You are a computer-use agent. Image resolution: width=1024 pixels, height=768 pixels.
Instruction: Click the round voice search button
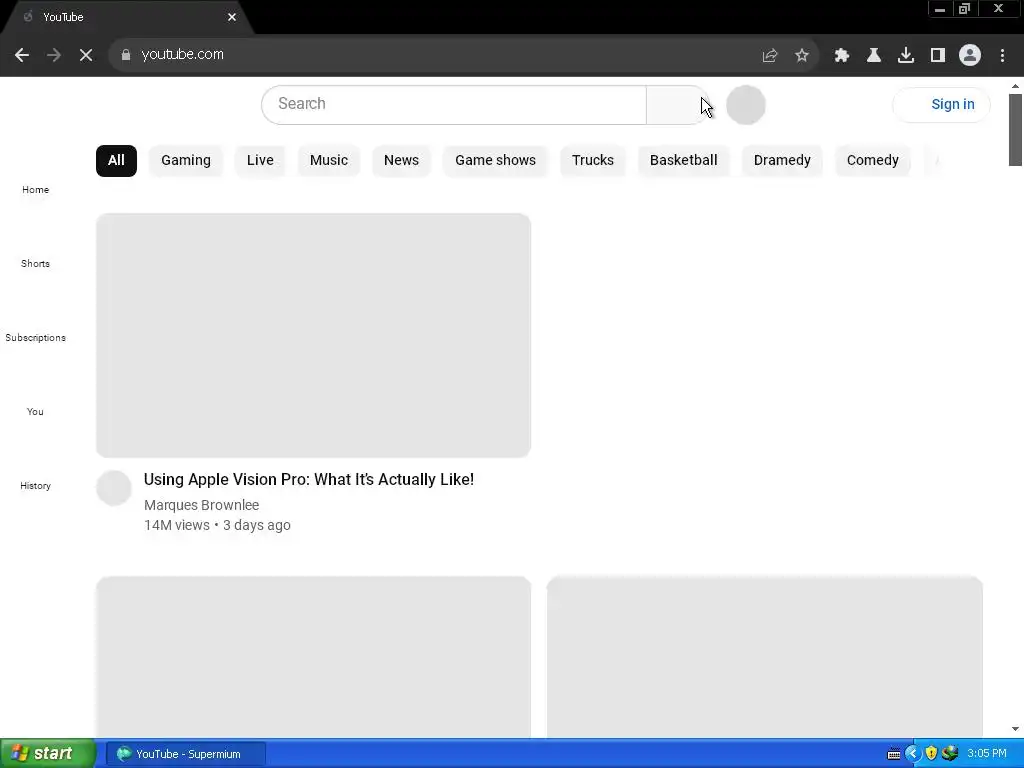(746, 104)
